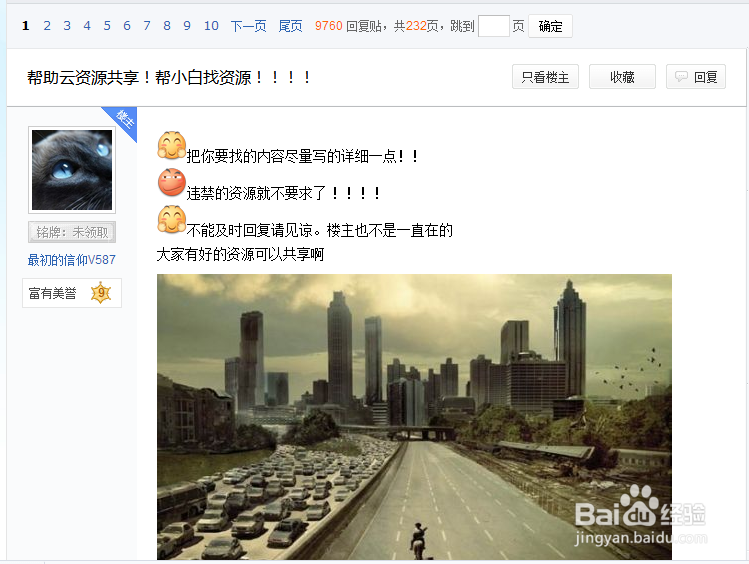The height and width of the screenshot is (564, 749).
Task: Click the 9760 reply count text
Action: point(329,26)
